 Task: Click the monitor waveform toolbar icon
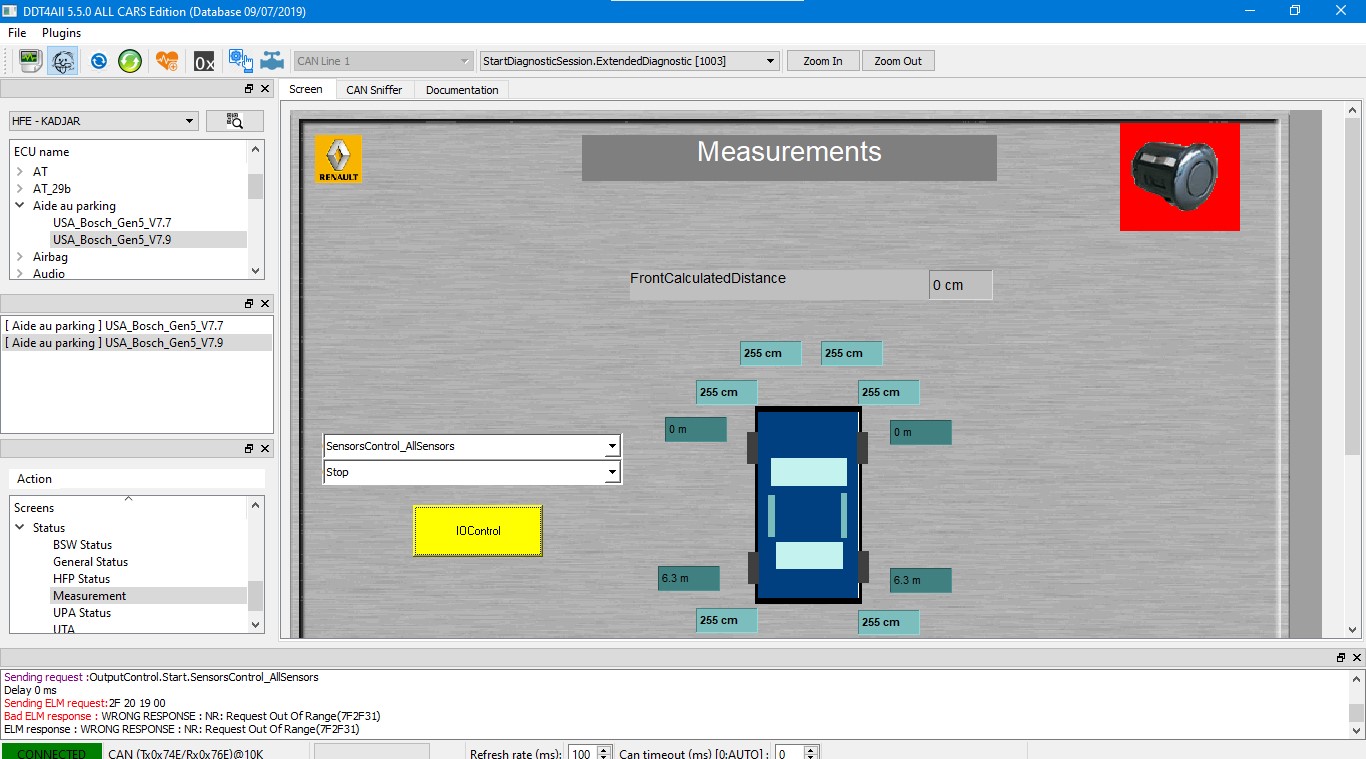tap(30, 61)
